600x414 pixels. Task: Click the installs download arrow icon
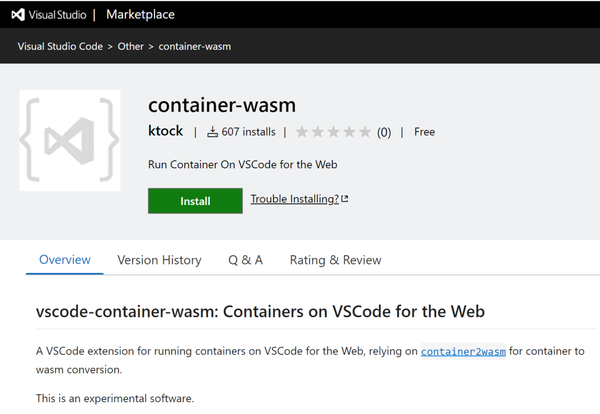(212, 132)
